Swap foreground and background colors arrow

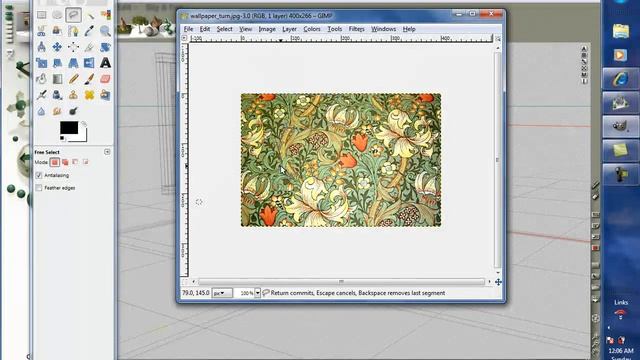(84, 124)
